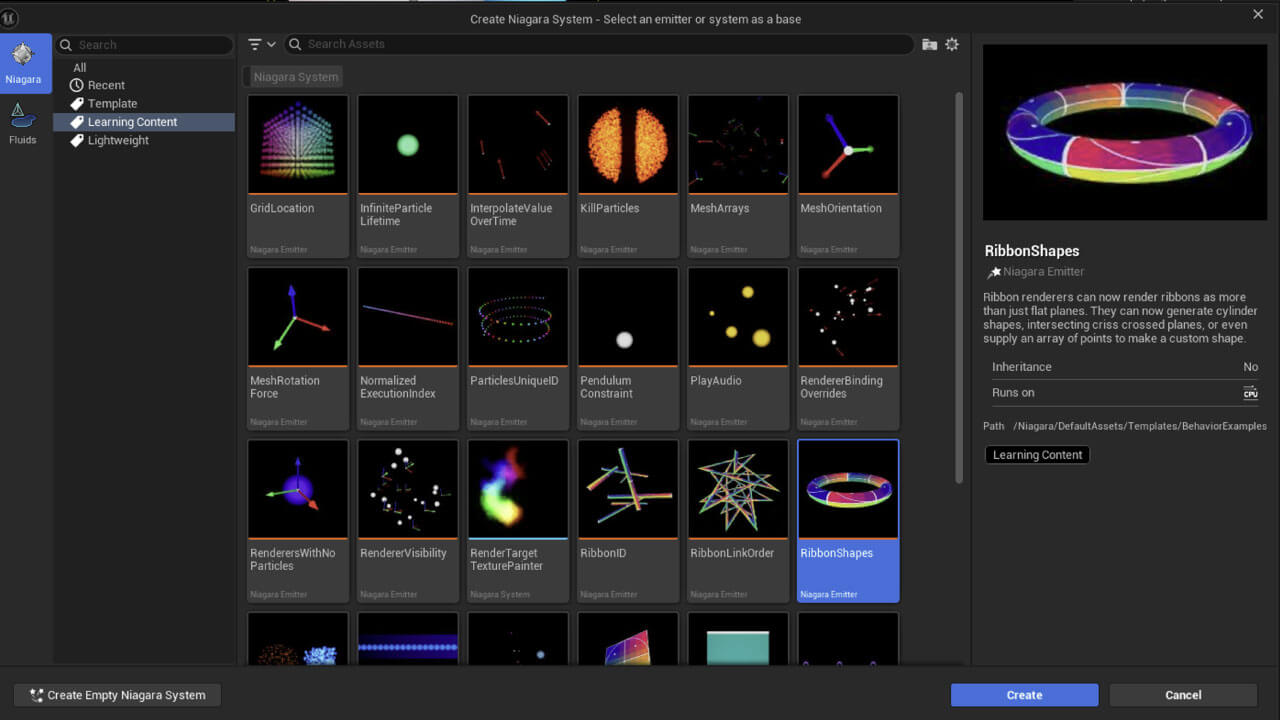1280x720 pixels.
Task: Toggle the Niagara System filter chip
Action: 295,76
